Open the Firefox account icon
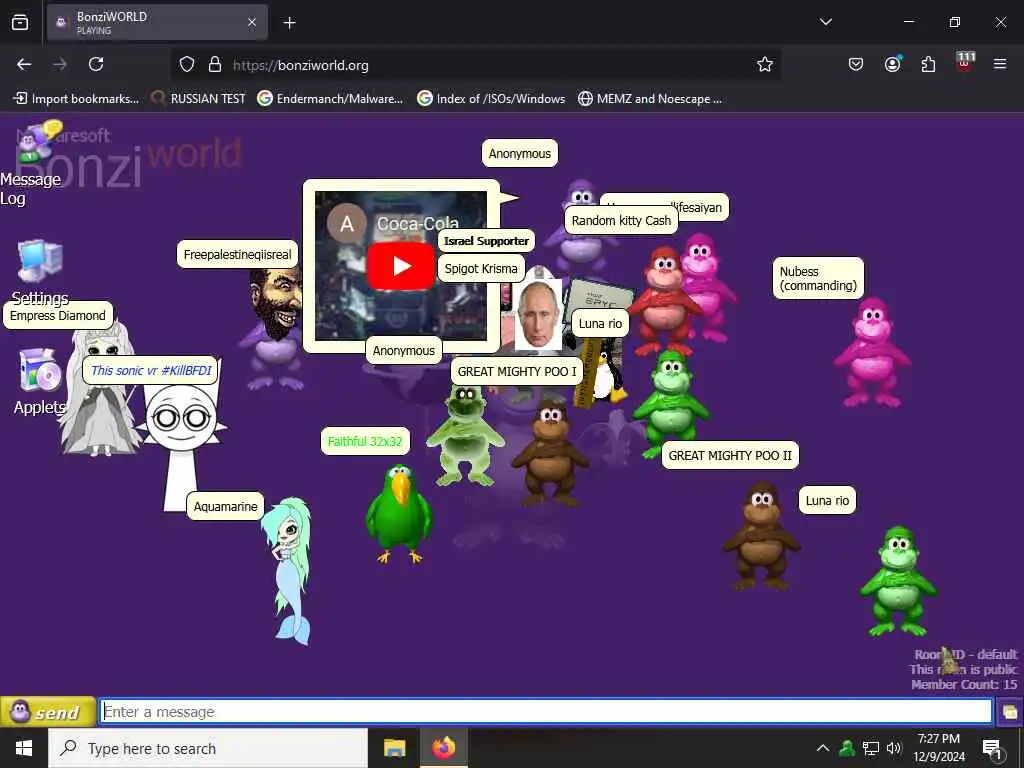 point(892,64)
